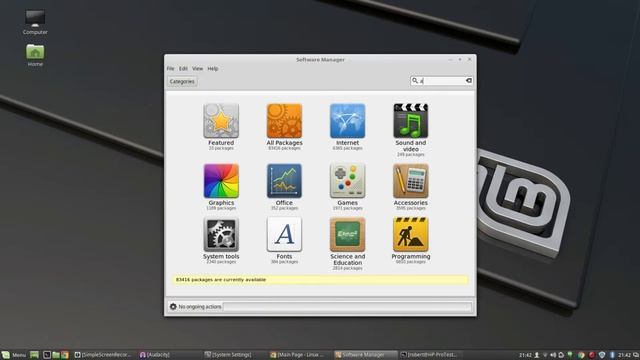Click the volume icon in tray
Image resolution: width=640 pixels, height=360 pixels.
click(553, 355)
